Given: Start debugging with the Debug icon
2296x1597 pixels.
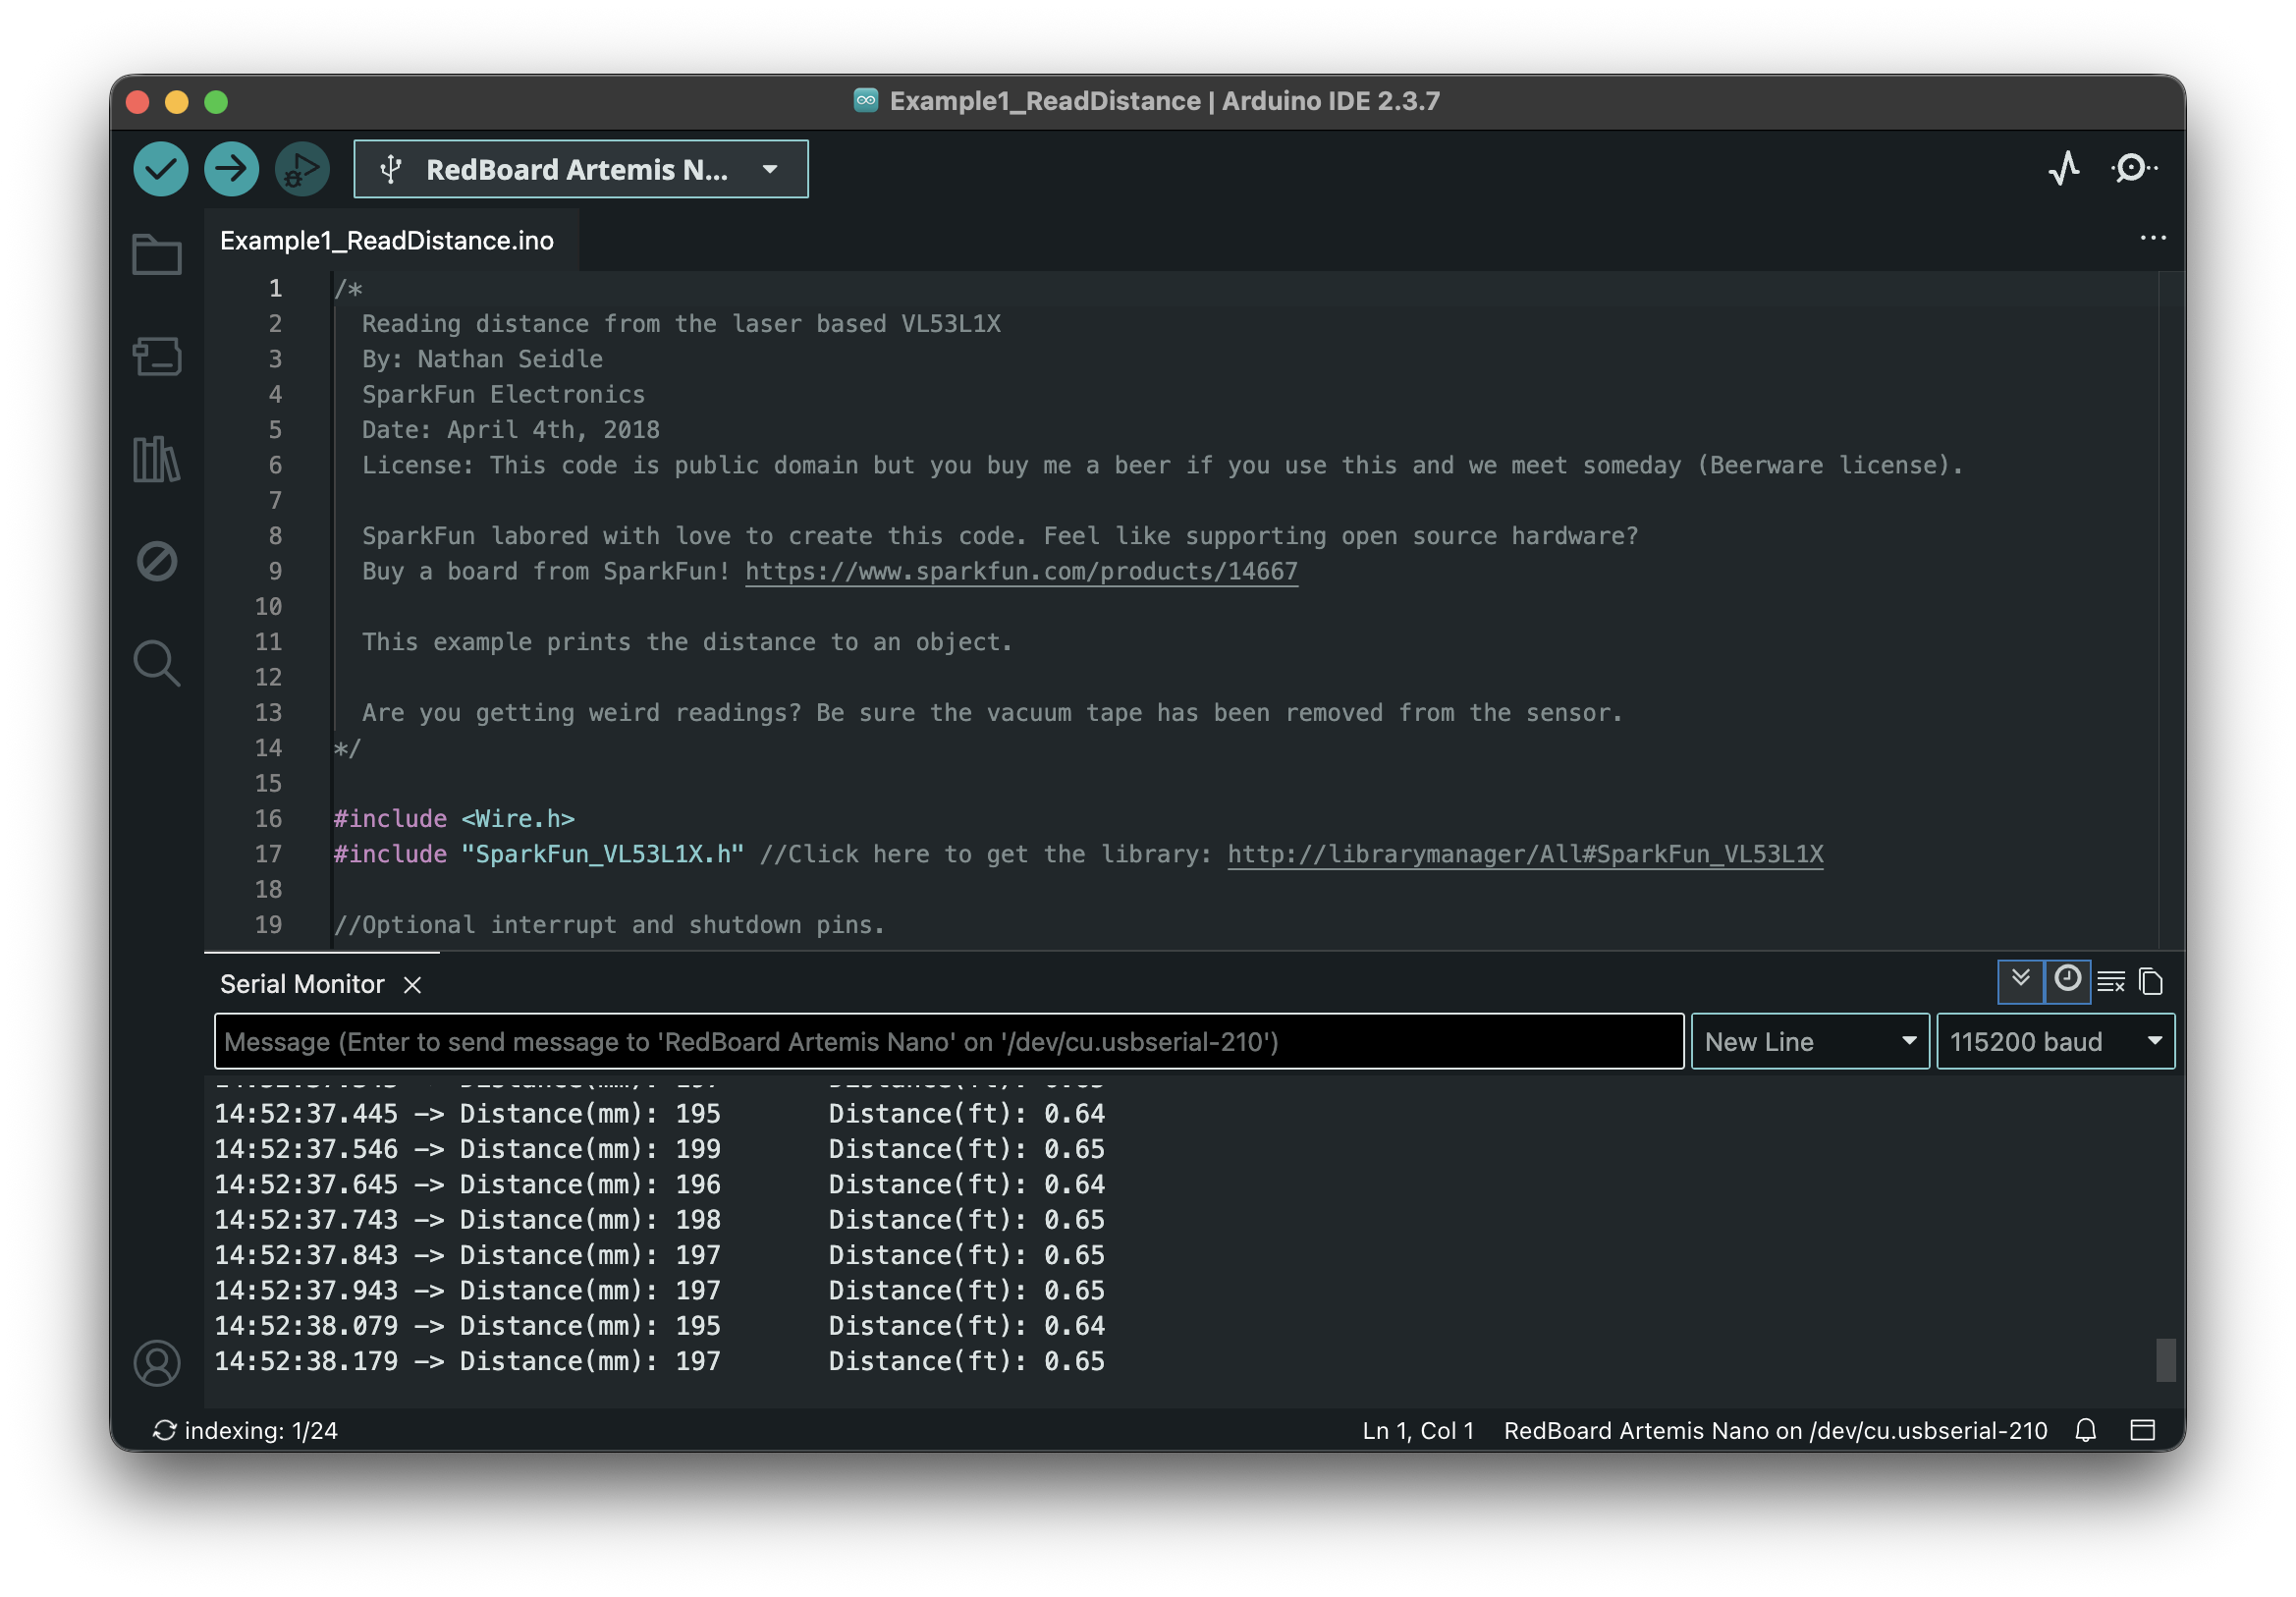Looking at the screenshot, I should click(x=301, y=169).
